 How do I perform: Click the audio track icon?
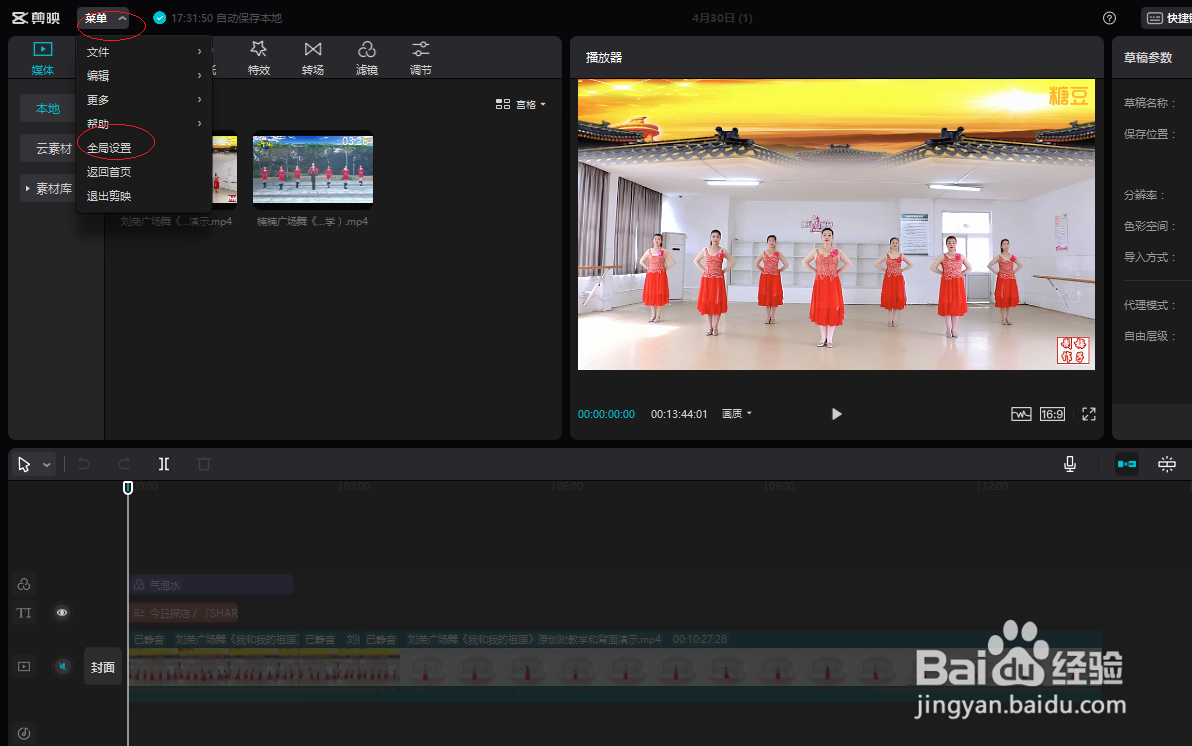(x=24, y=733)
